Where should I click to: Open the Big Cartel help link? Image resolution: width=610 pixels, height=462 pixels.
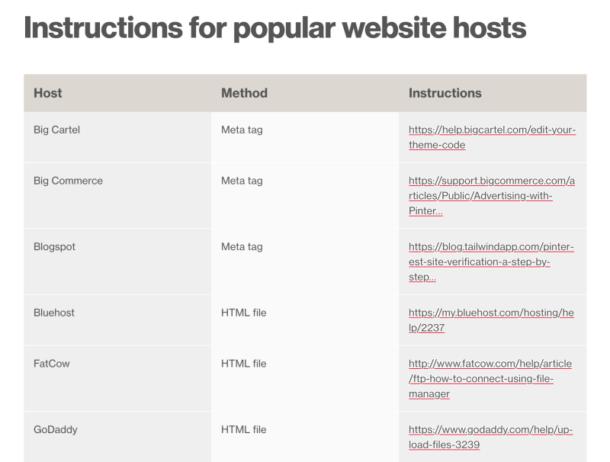tap(491, 137)
